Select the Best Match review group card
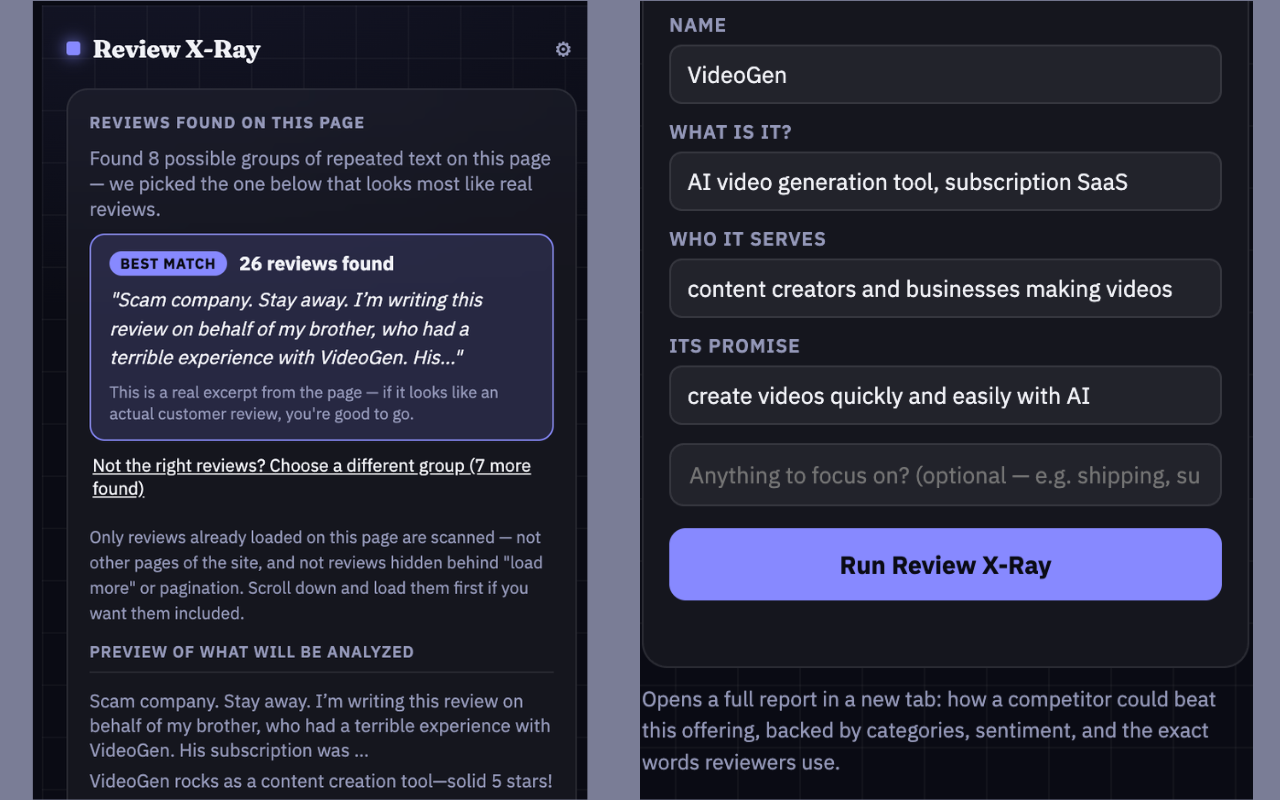 [321, 337]
